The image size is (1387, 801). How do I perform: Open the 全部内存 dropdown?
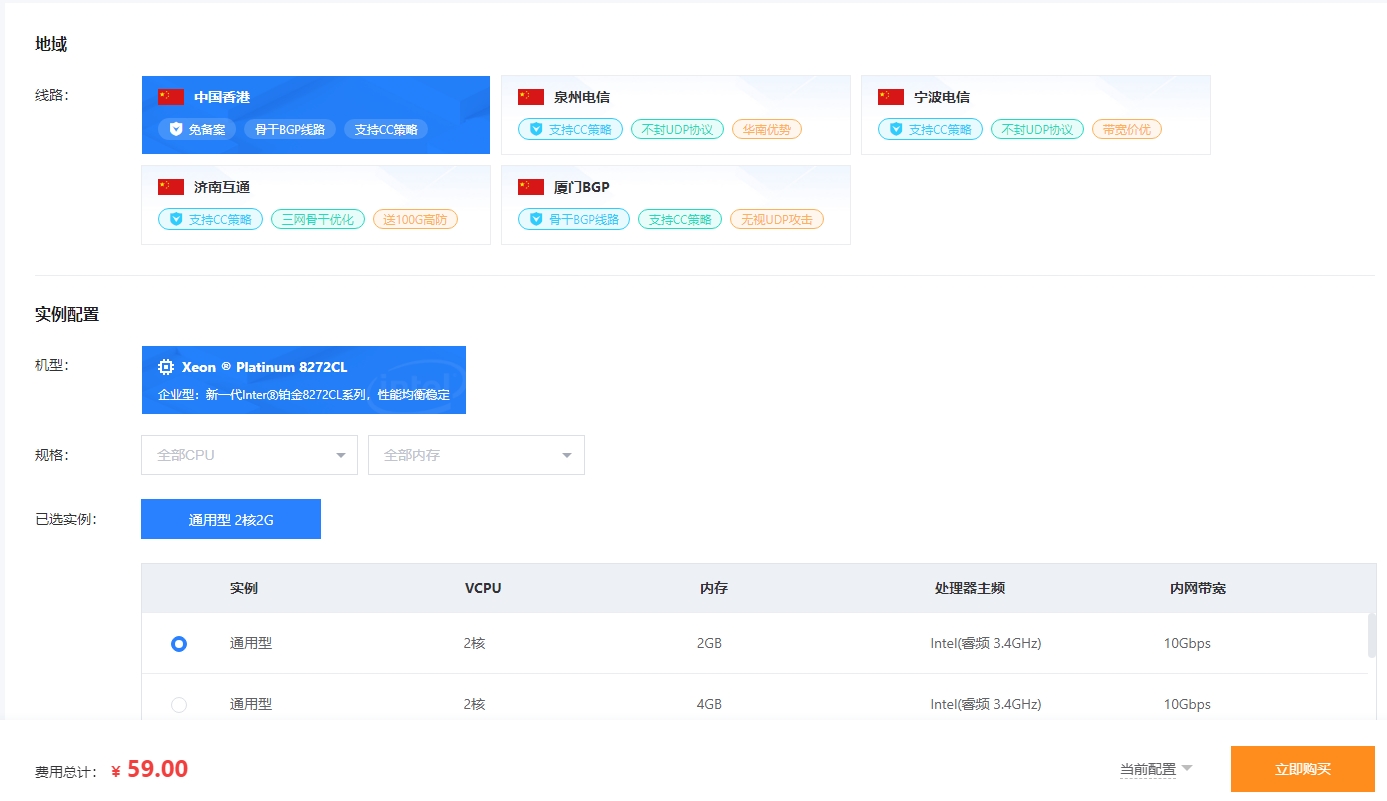pos(476,455)
